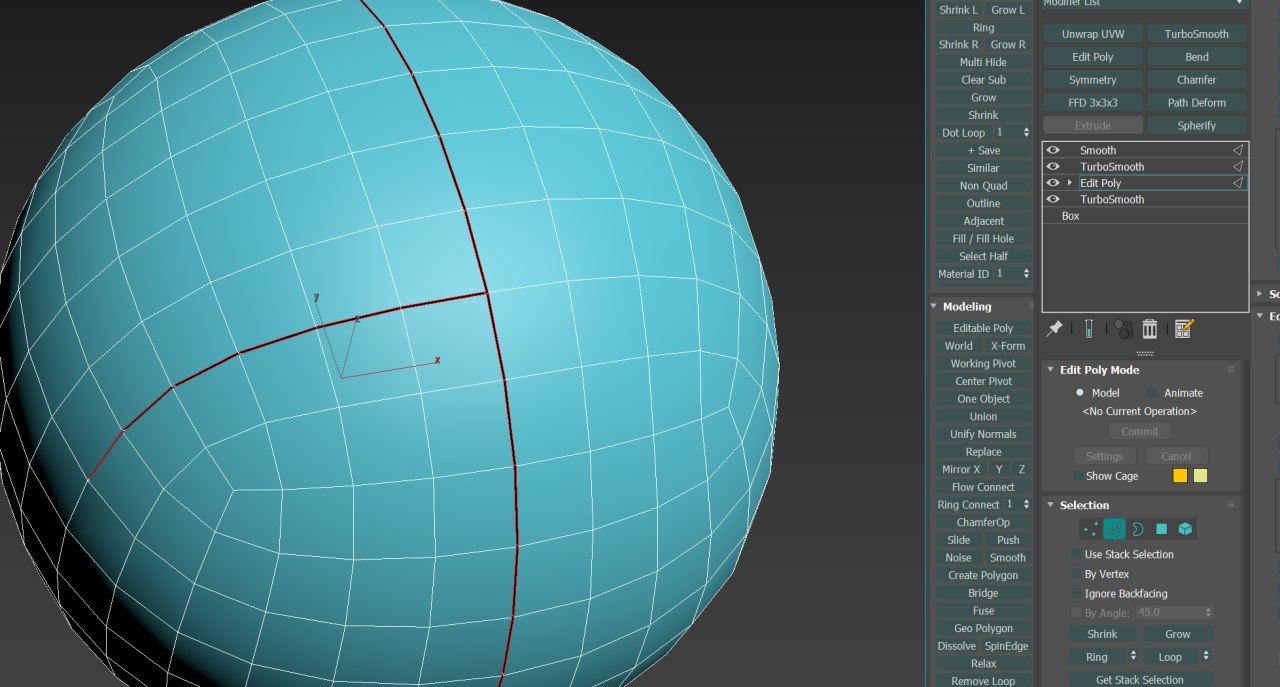Check the By Vertex option

[x=1076, y=574]
